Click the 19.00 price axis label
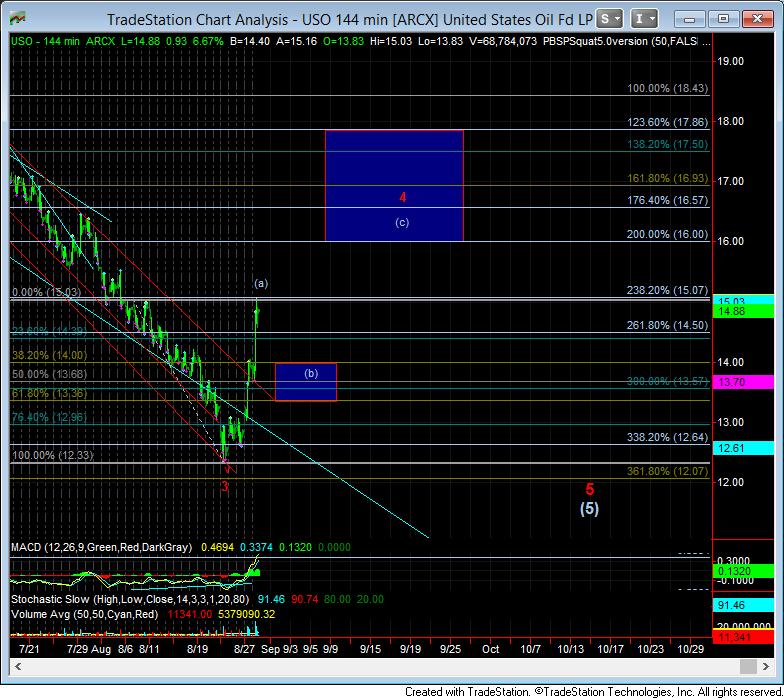The height and width of the screenshot is (698, 784). pyautogui.click(x=730, y=62)
